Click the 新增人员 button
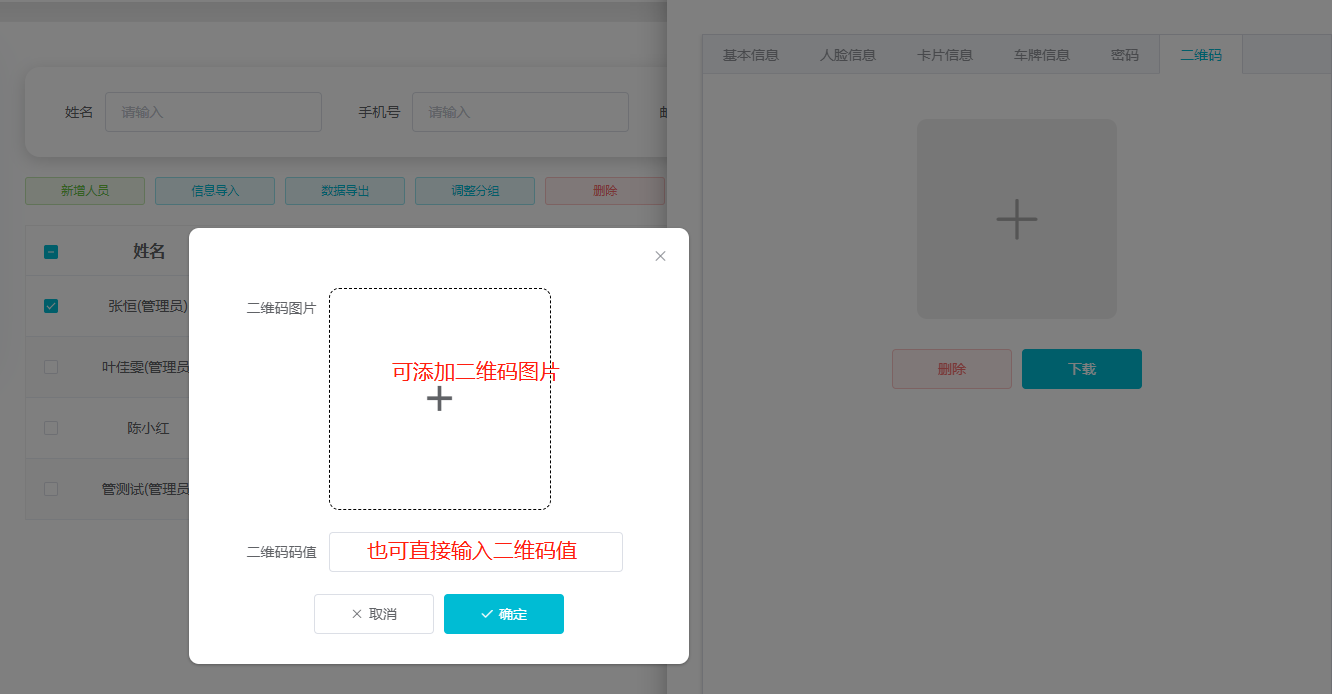The width and height of the screenshot is (1332, 694). 85,191
